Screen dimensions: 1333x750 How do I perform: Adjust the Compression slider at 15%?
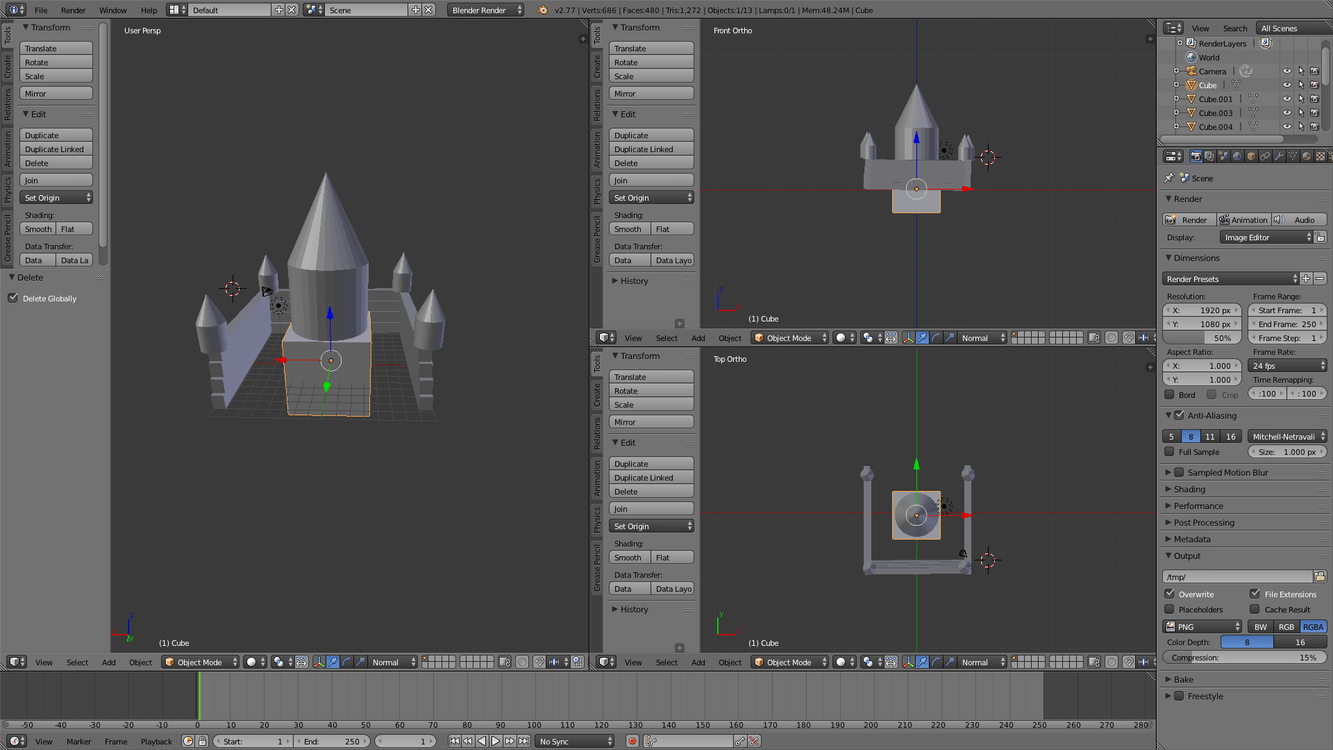coord(1244,658)
